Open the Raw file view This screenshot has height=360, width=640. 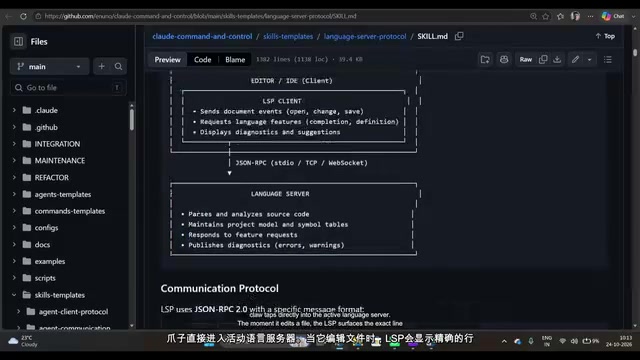tap(526, 60)
